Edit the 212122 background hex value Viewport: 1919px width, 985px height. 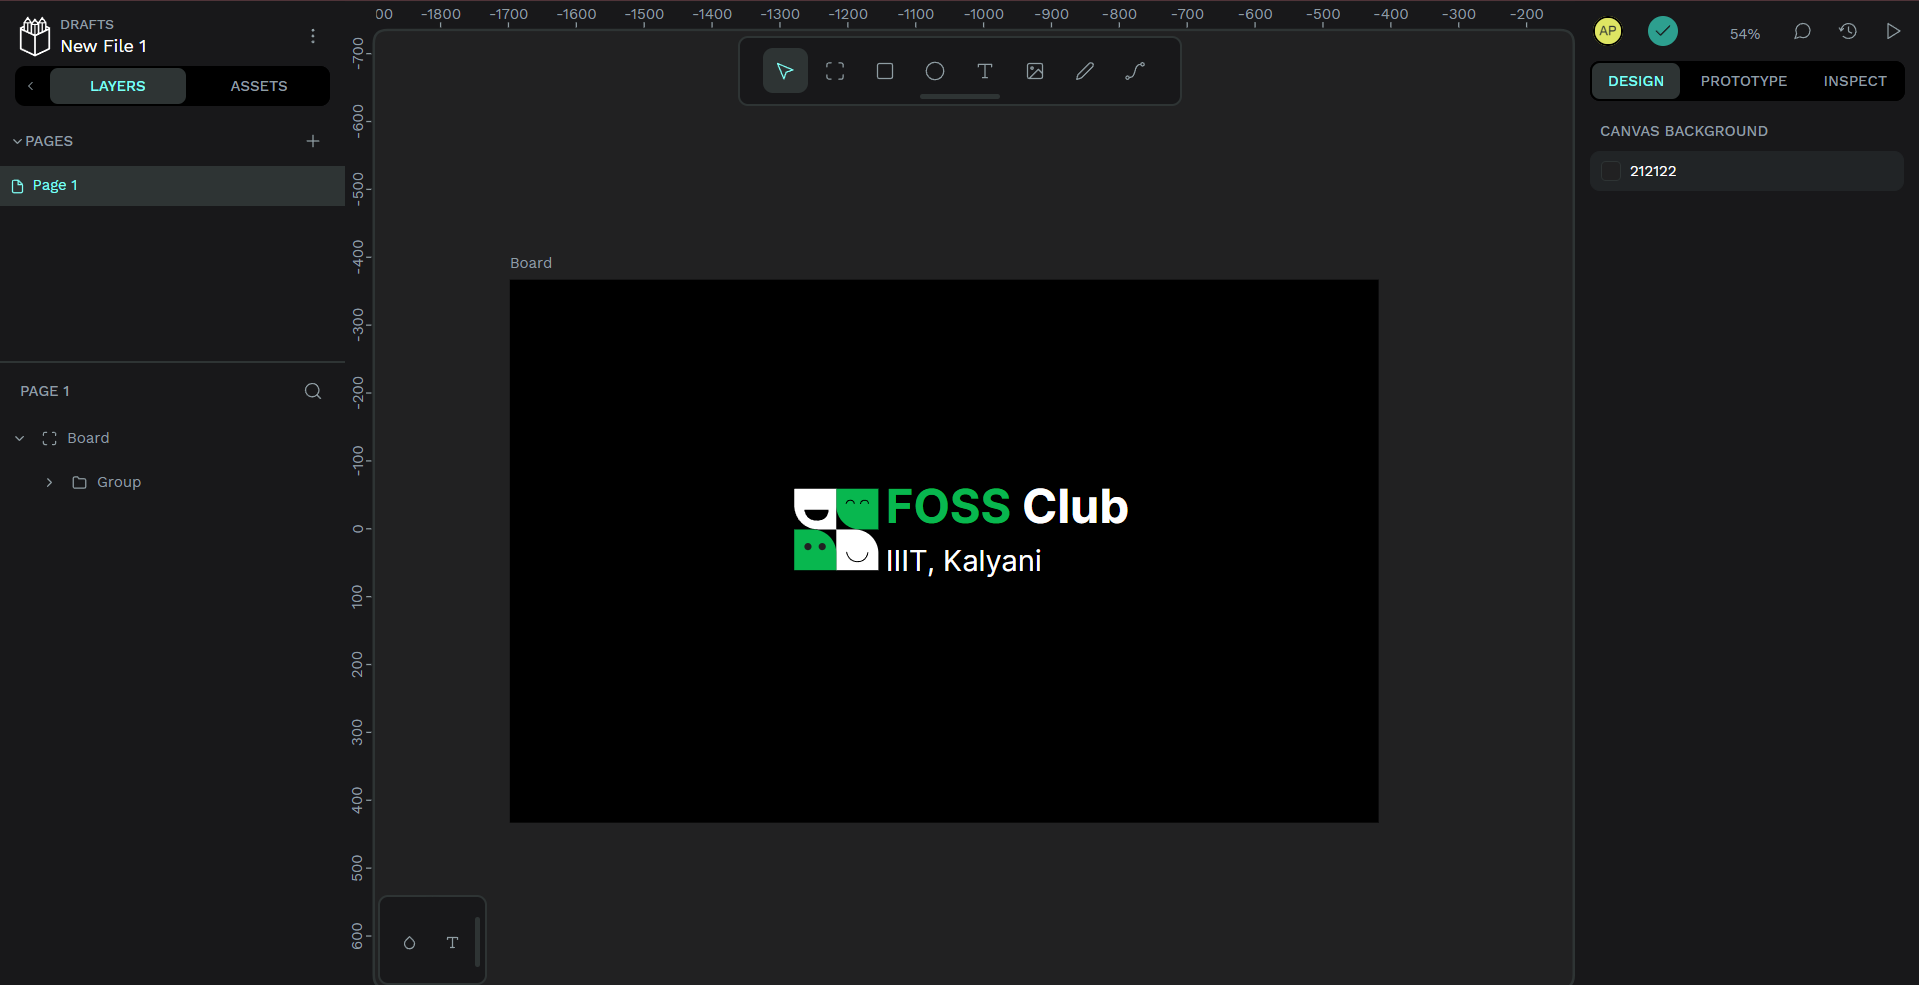point(1653,171)
